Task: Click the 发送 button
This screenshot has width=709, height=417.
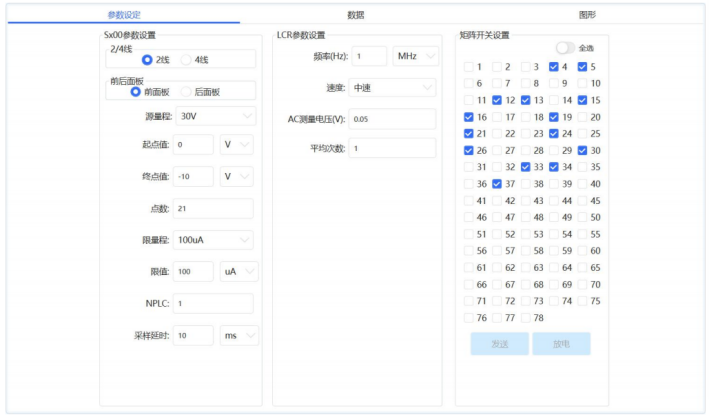Action: point(499,344)
